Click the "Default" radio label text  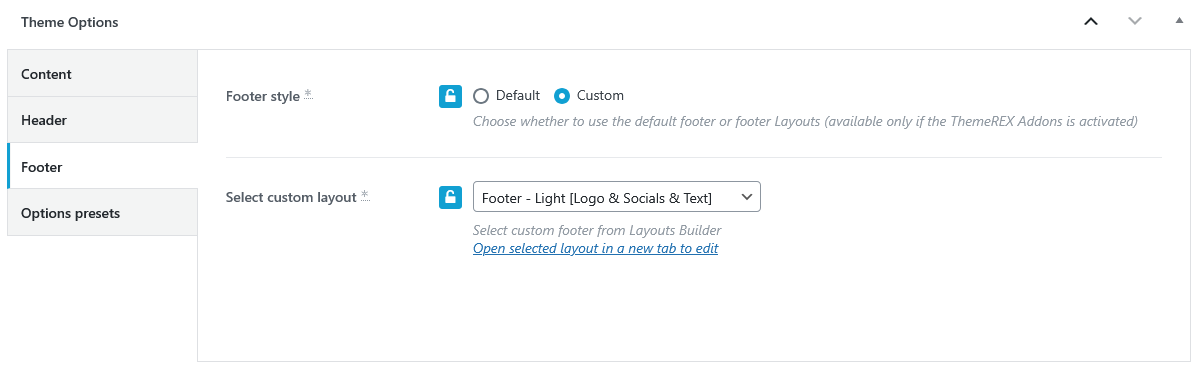(x=518, y=95)
